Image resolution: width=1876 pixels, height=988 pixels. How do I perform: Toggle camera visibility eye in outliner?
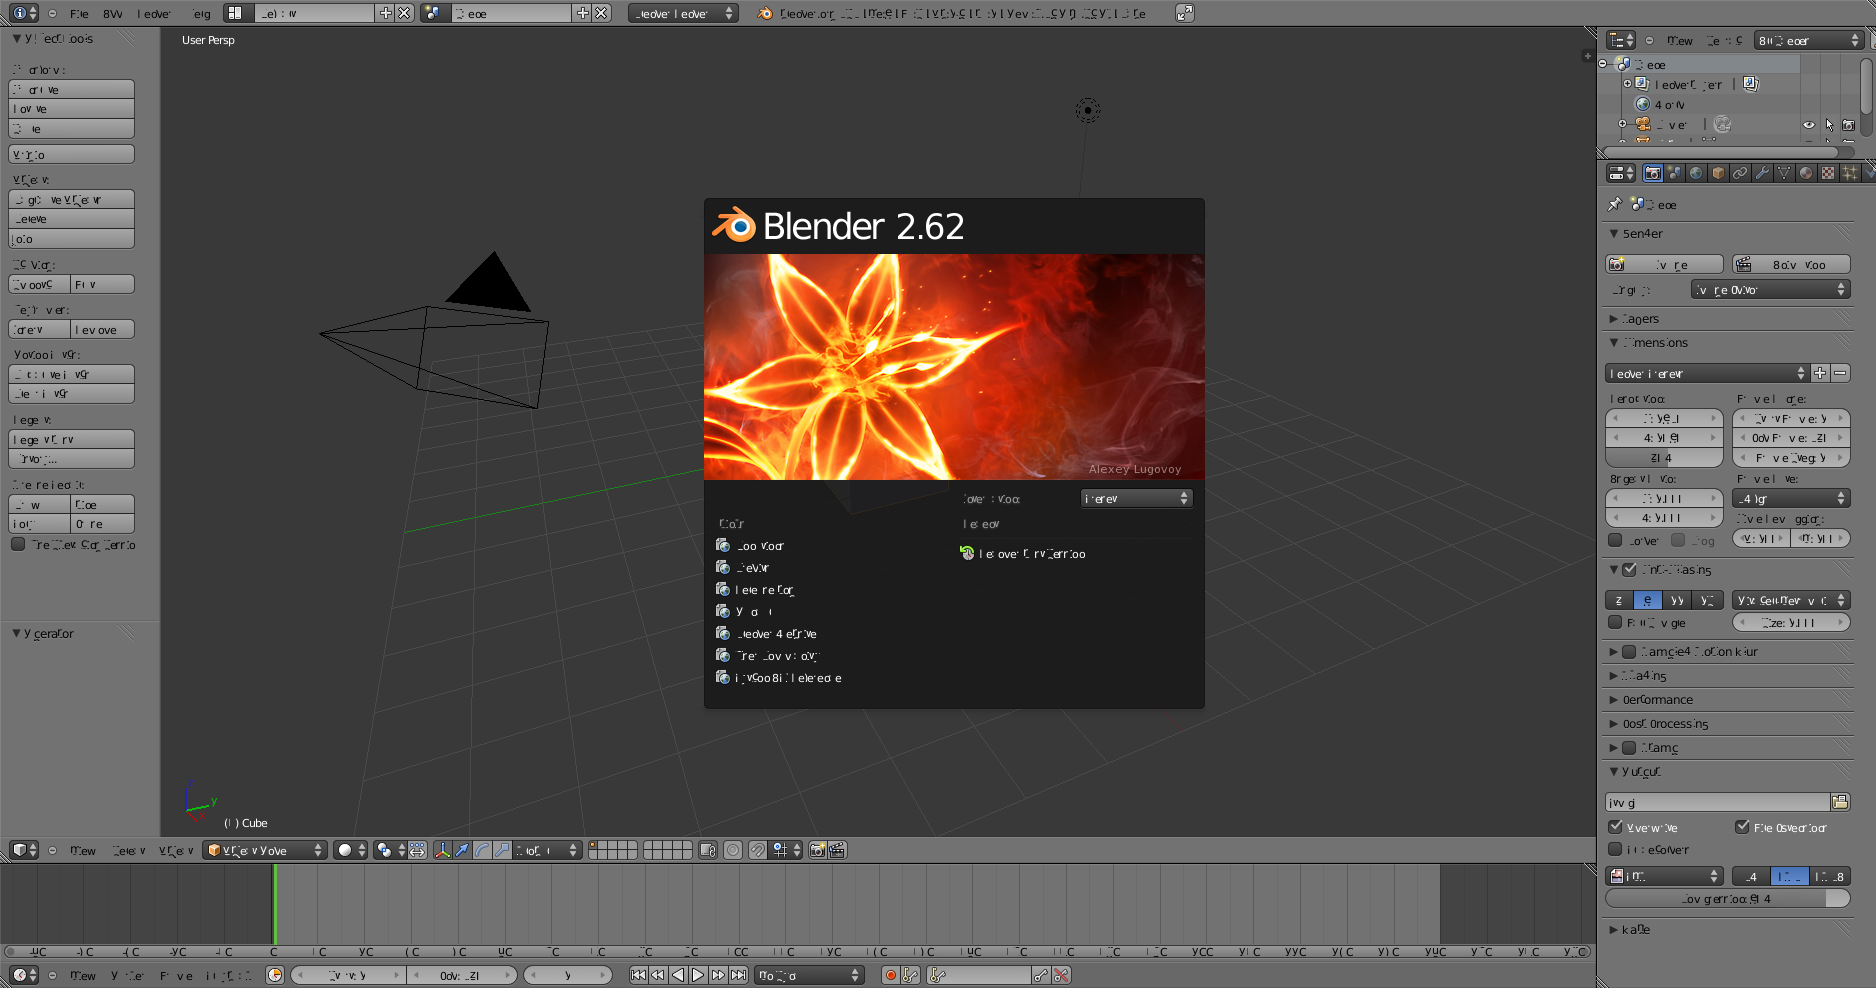pyautogui.click(x=1808, y=125)
